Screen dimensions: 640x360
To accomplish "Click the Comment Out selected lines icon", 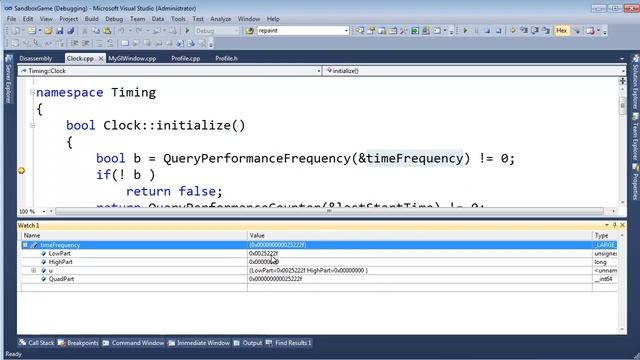I will 99,43.
